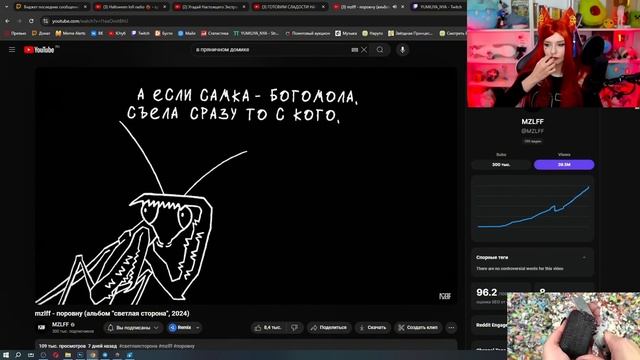640x360 pixels.
Task: Click the Скачать download button
Action: pyautogui.click(x=373, y=327)
